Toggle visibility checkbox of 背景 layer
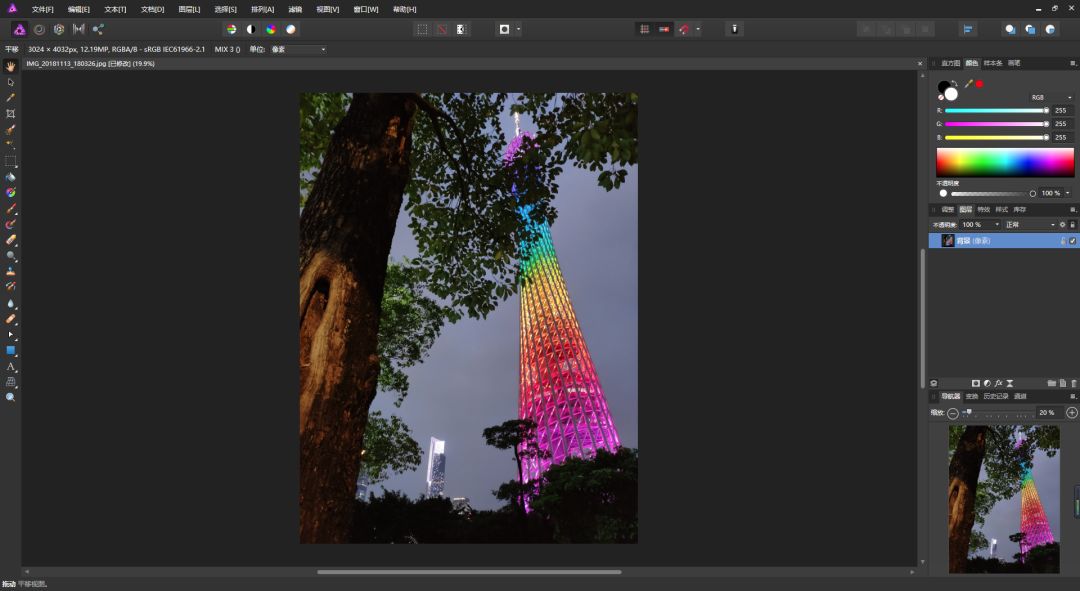1080x591 pixels. click(x=1073, y=241)
